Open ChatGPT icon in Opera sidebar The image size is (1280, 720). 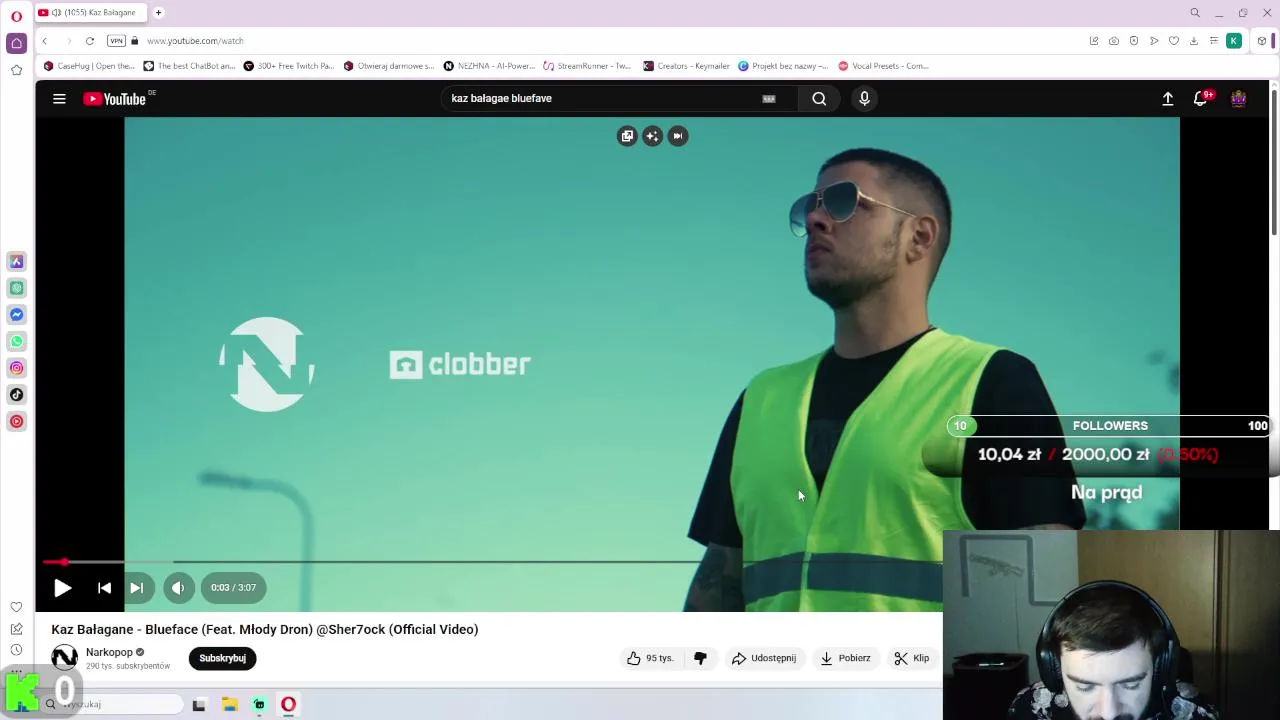pyautogui.click(x=17, y=288)
